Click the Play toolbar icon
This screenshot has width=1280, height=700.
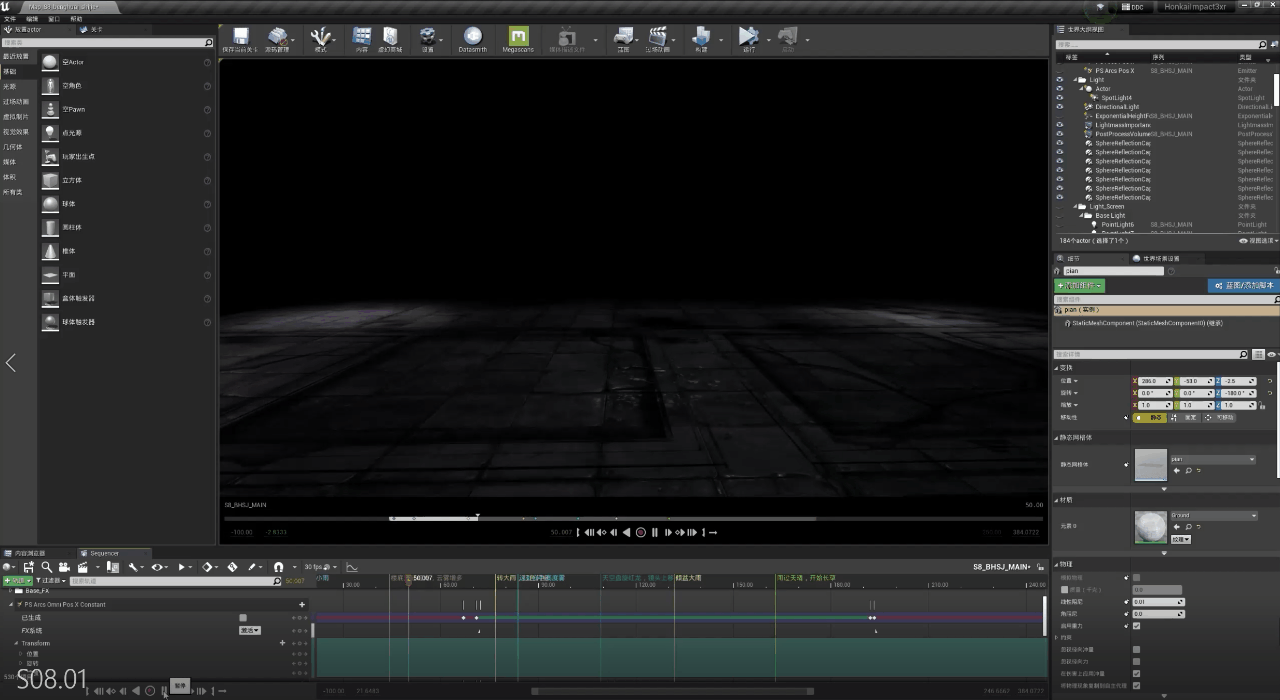pos(748,37)
